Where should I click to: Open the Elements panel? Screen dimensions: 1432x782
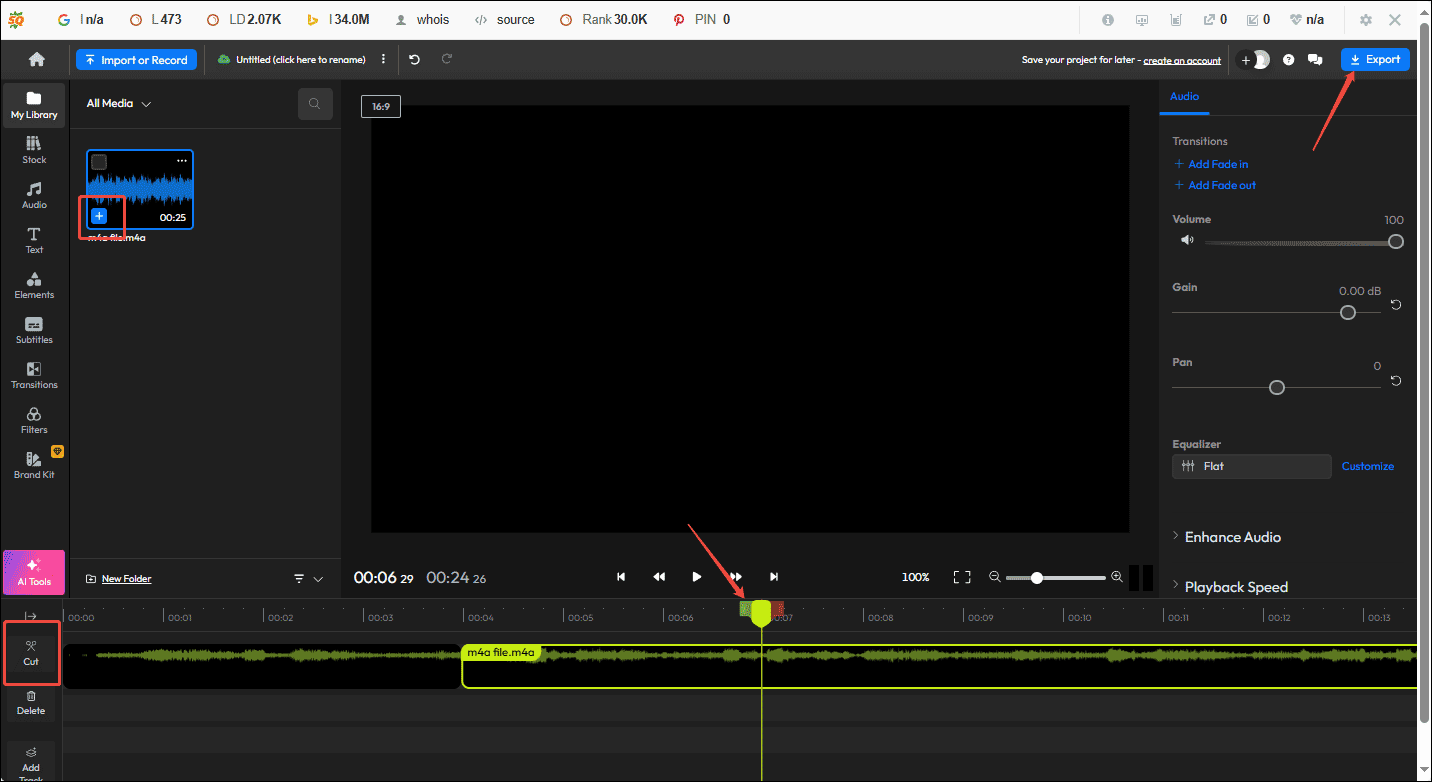34,285
